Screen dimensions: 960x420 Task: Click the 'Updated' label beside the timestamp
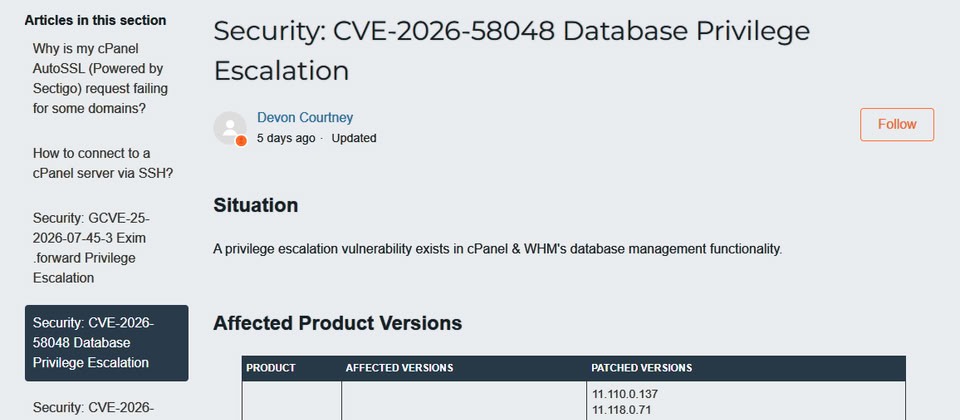(354, 138)
